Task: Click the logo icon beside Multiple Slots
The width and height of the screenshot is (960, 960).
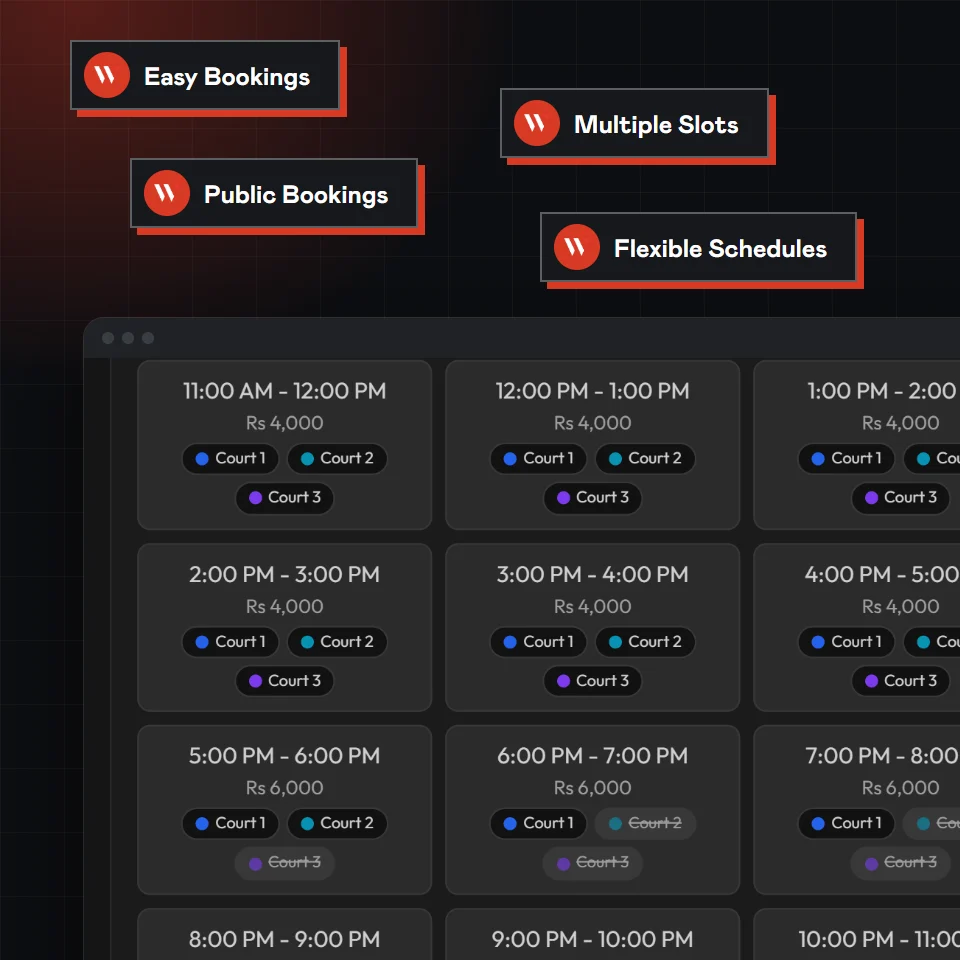Action: click(x=536, y=123)
